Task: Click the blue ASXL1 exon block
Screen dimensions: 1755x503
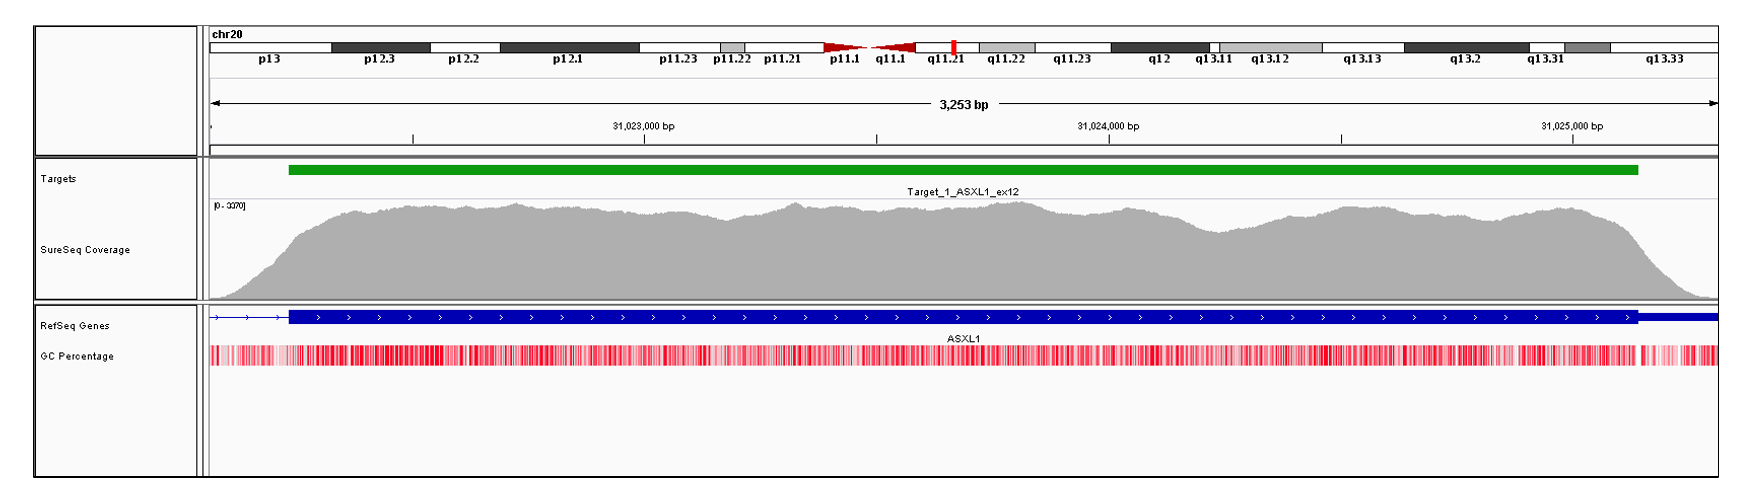Action: coord(963,317)
